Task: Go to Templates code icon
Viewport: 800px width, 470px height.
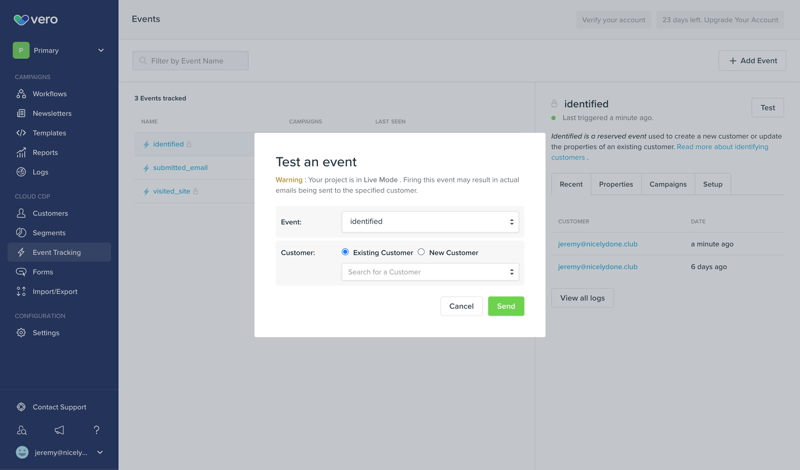Action: click(21, 133)
